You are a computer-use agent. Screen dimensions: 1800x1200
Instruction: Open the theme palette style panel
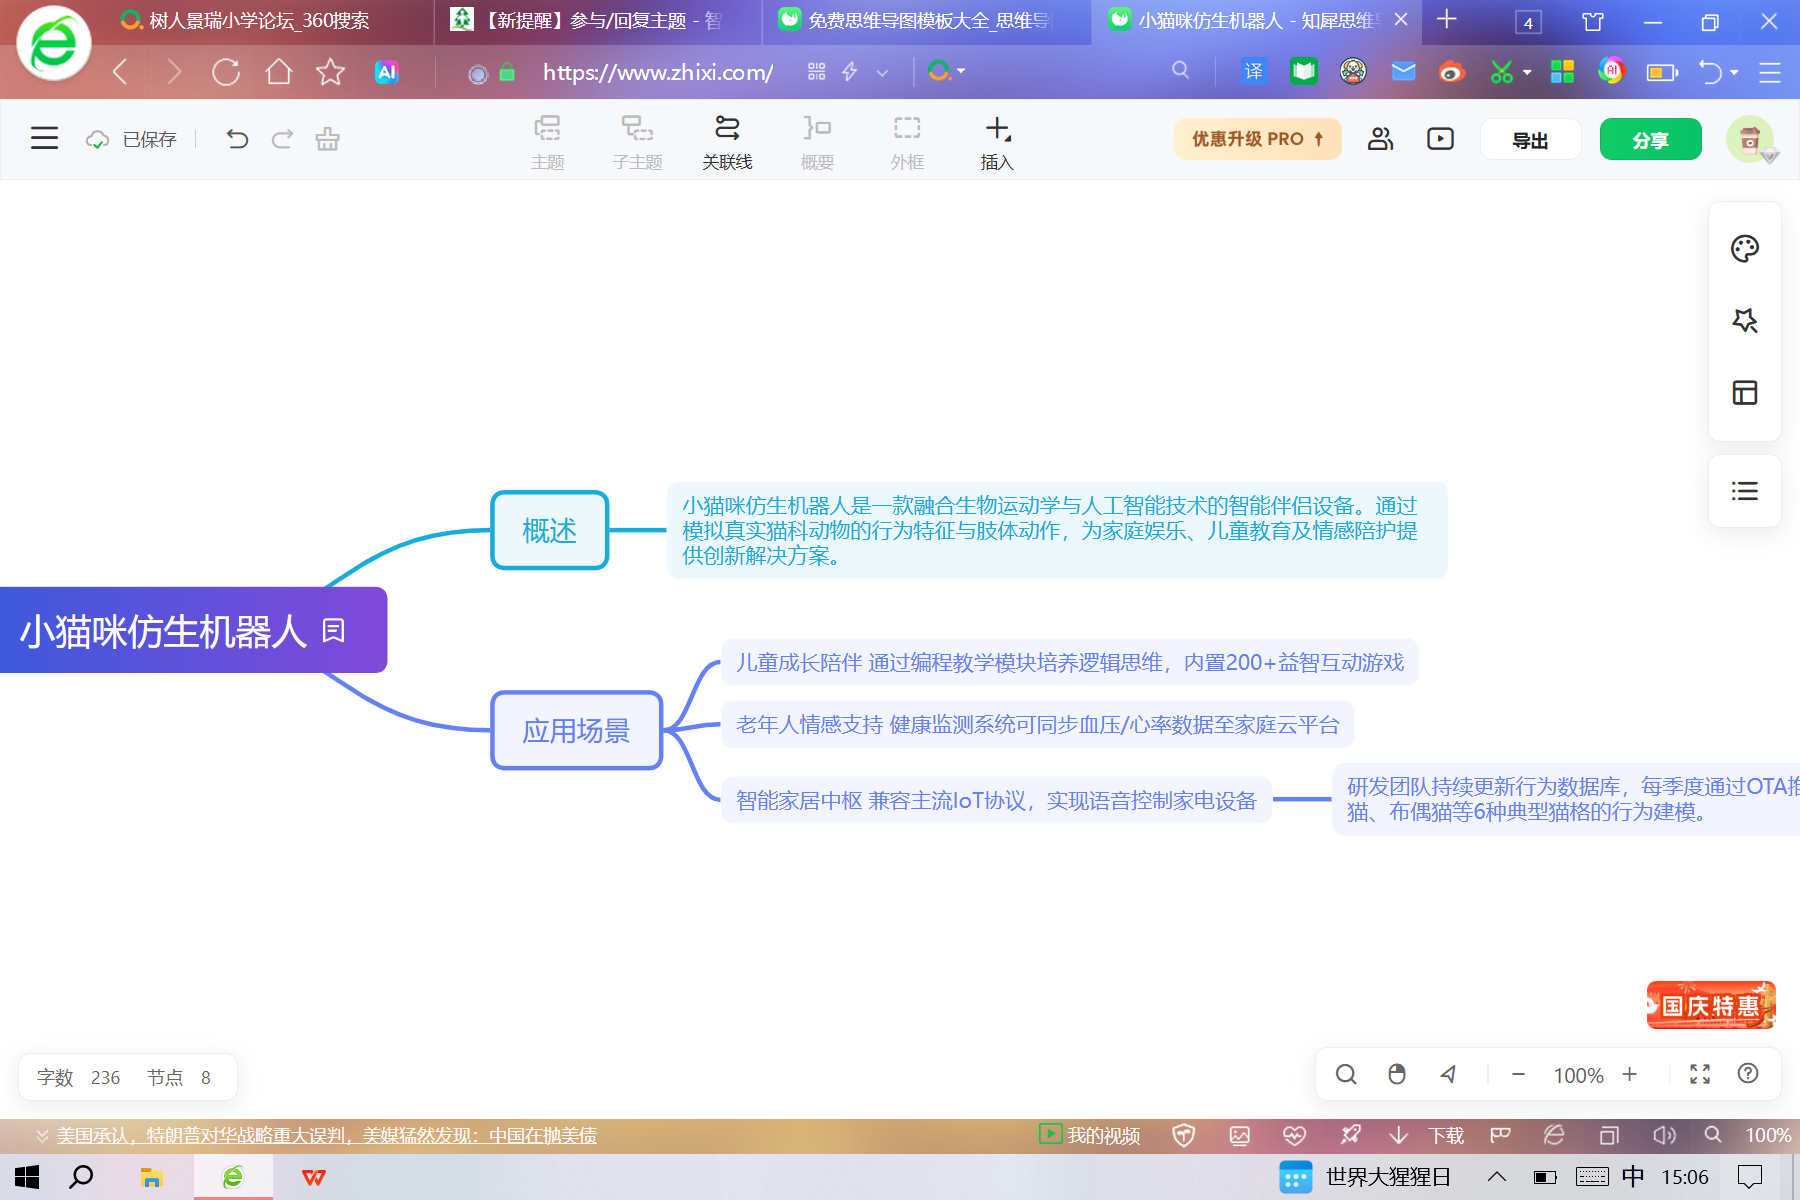(x=1745, y=249)
